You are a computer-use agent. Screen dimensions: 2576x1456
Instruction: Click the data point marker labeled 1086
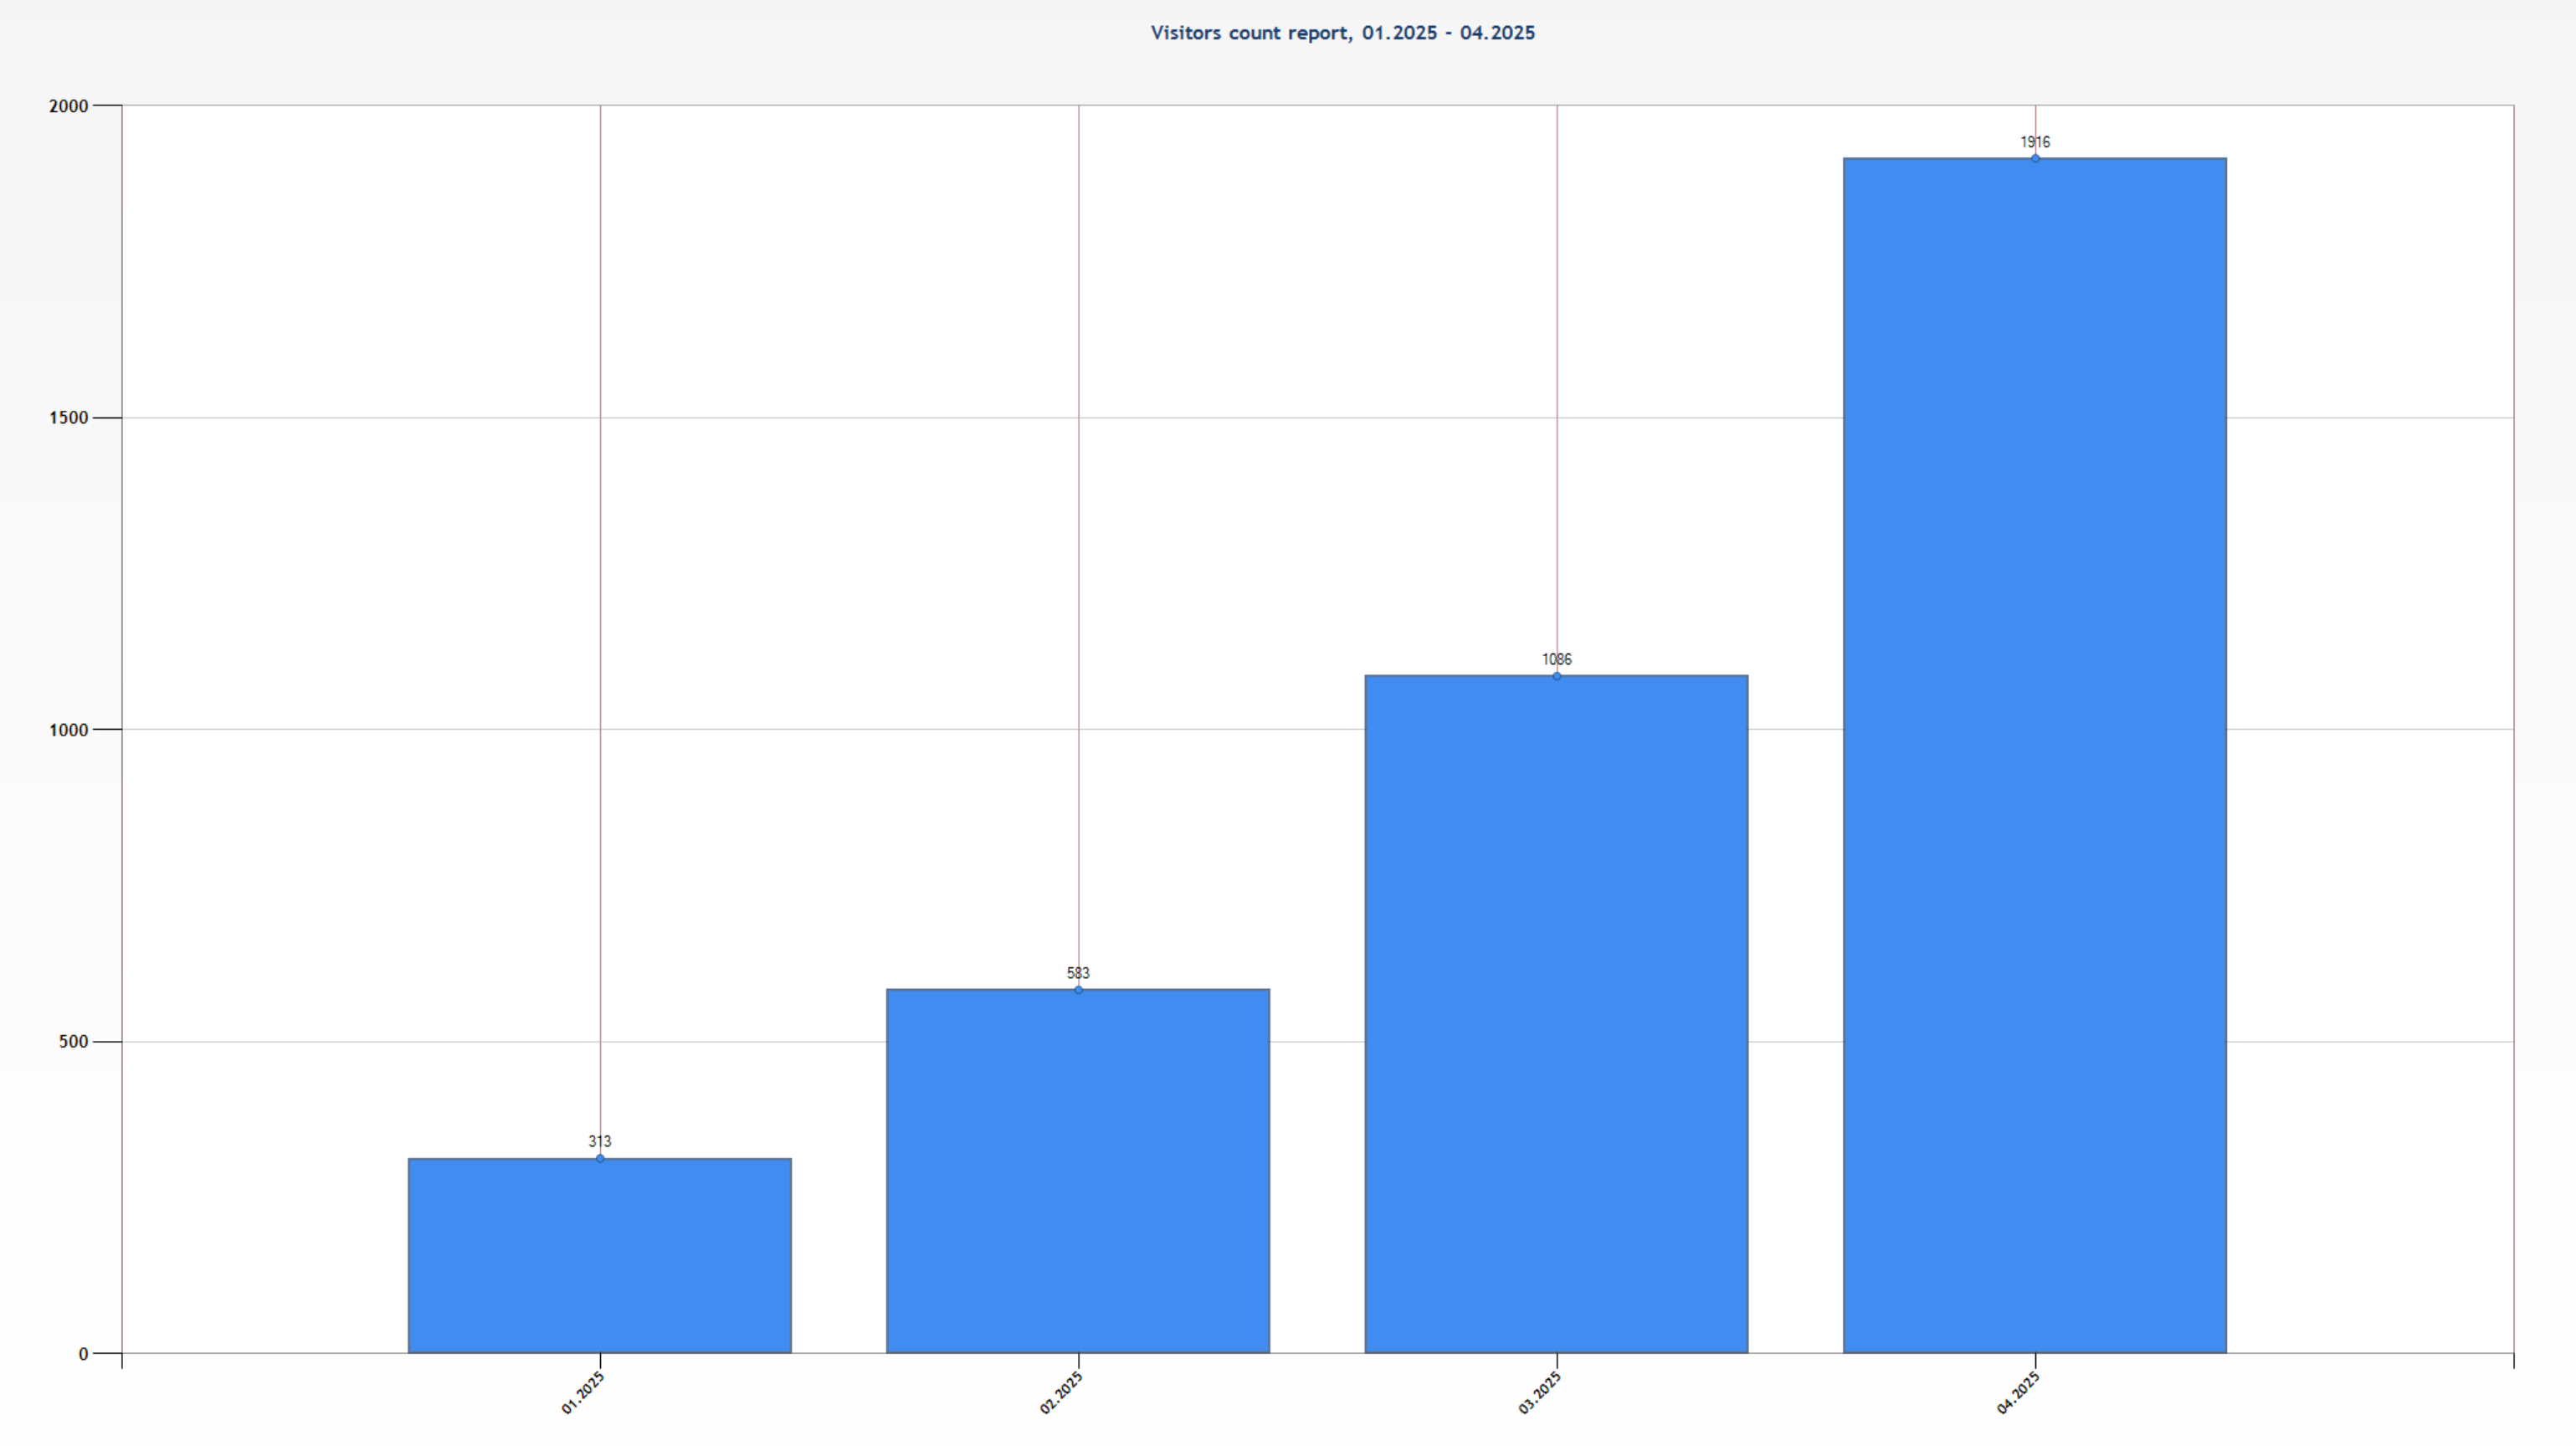1556,676
